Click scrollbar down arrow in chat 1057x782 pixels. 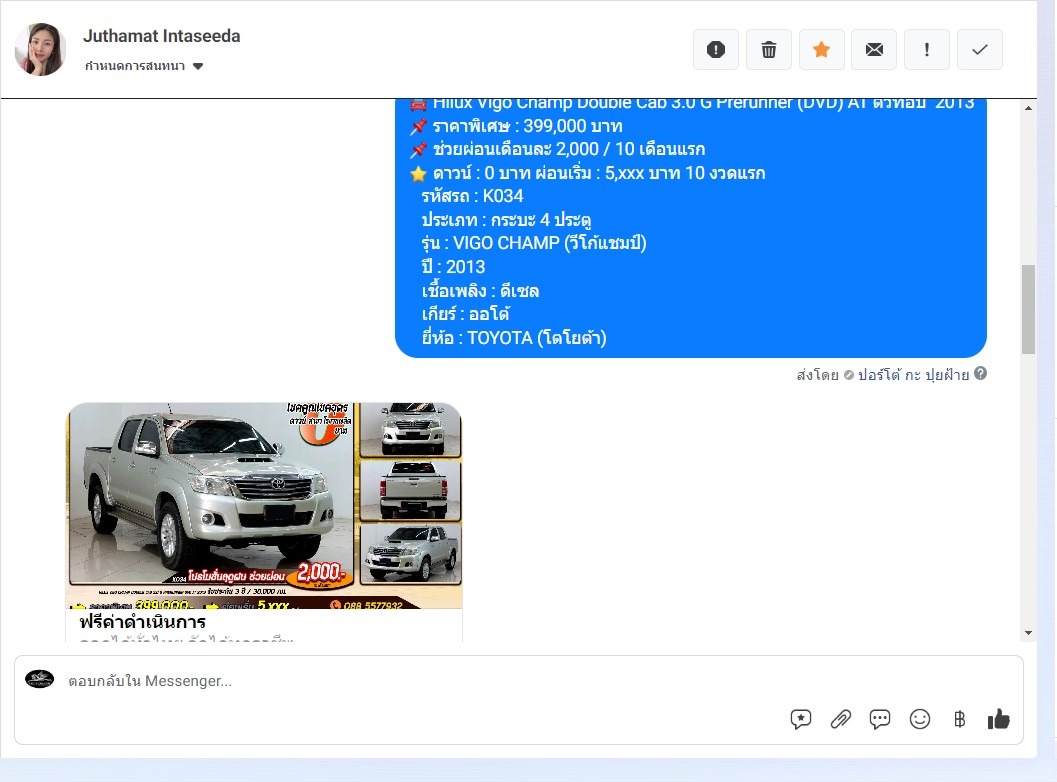[x=1028, y=632]
